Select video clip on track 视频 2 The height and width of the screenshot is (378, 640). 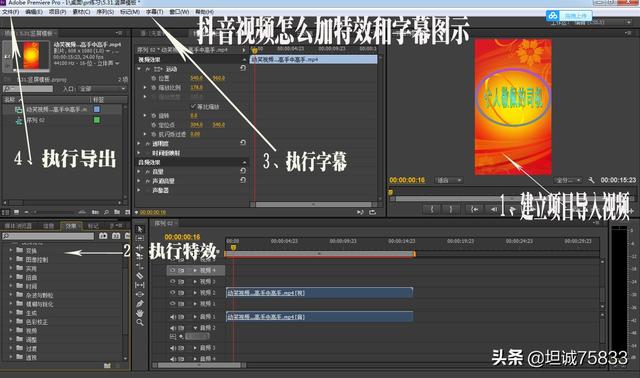point(319,293)
